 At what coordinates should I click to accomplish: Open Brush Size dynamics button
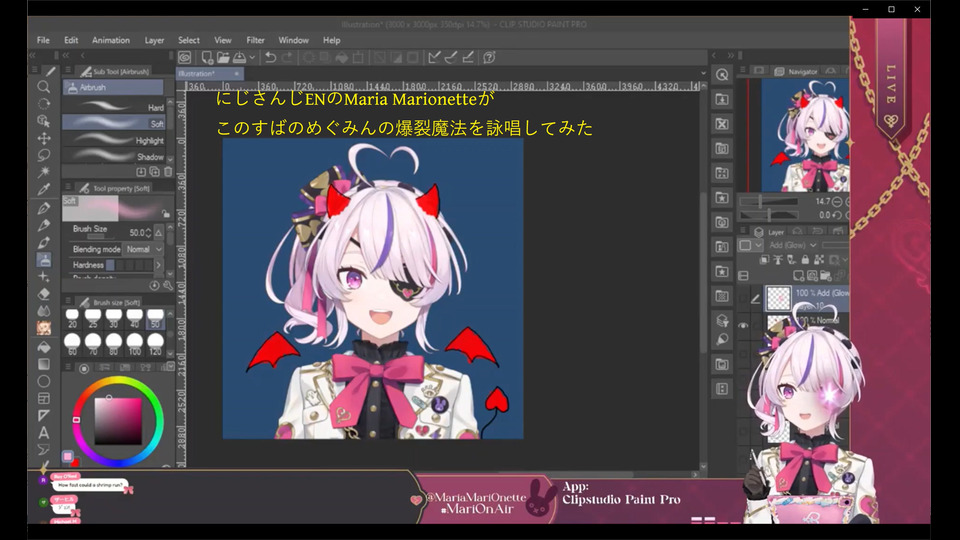[159, 233]
